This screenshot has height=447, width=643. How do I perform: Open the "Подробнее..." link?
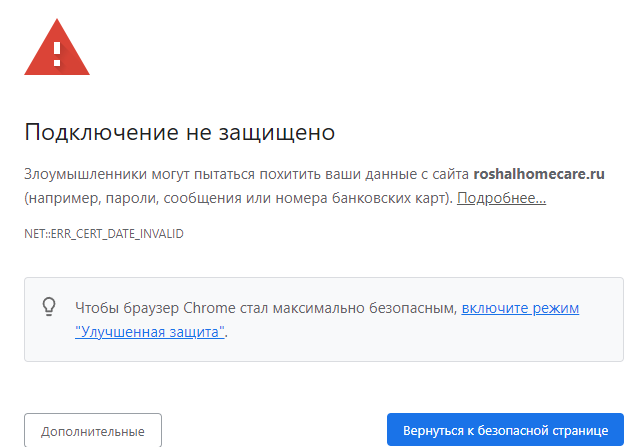click(501, 199)
